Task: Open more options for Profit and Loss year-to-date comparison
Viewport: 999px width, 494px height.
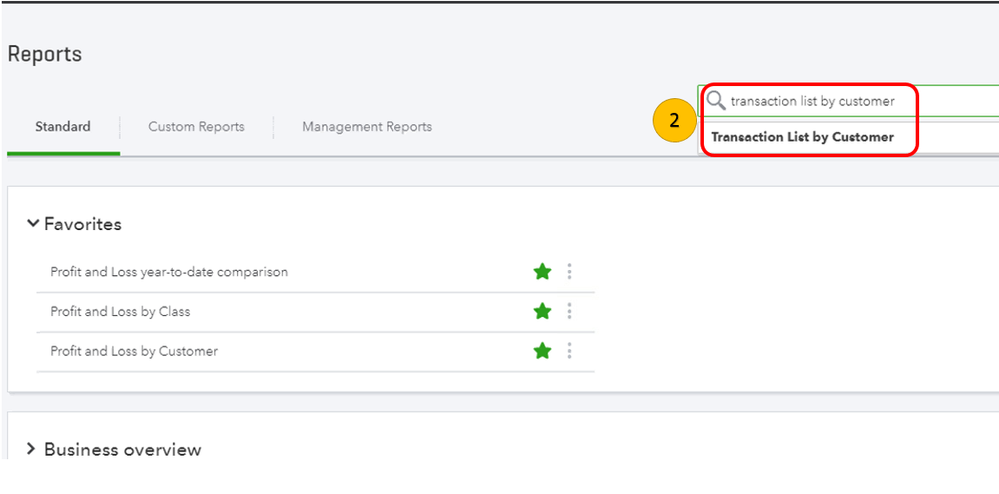Action: [x=569, y=271]
